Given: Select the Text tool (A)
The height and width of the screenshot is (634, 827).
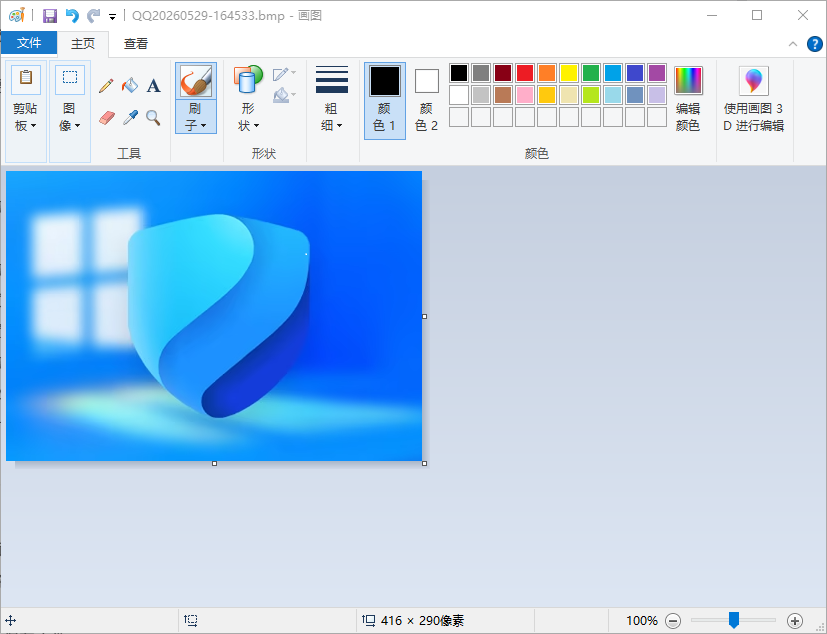Looking at the screenshot, I should 153,85.
